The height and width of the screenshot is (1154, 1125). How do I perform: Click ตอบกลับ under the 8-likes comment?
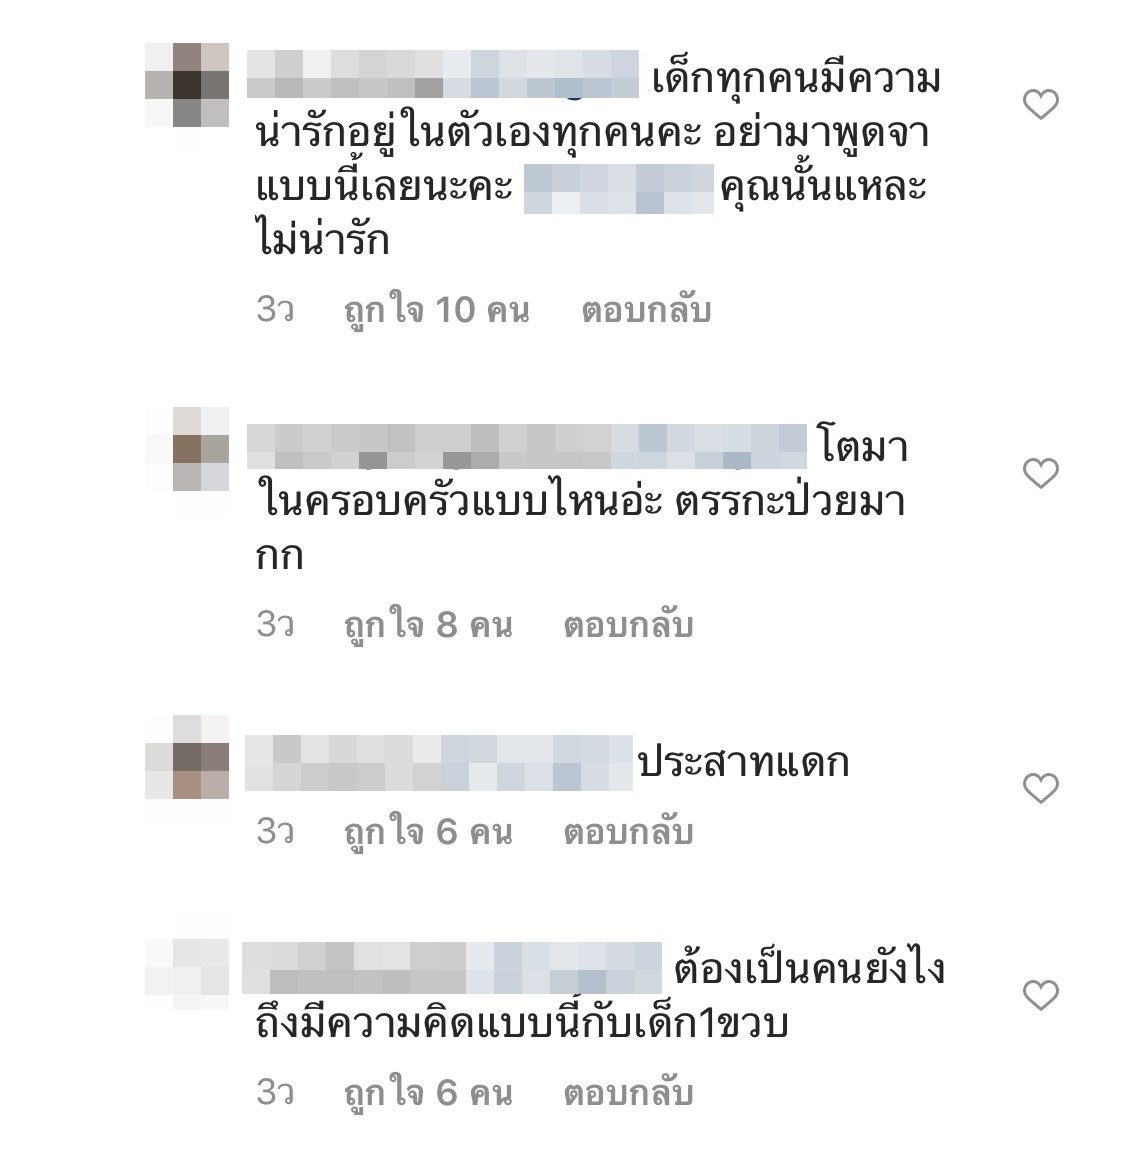628,625
